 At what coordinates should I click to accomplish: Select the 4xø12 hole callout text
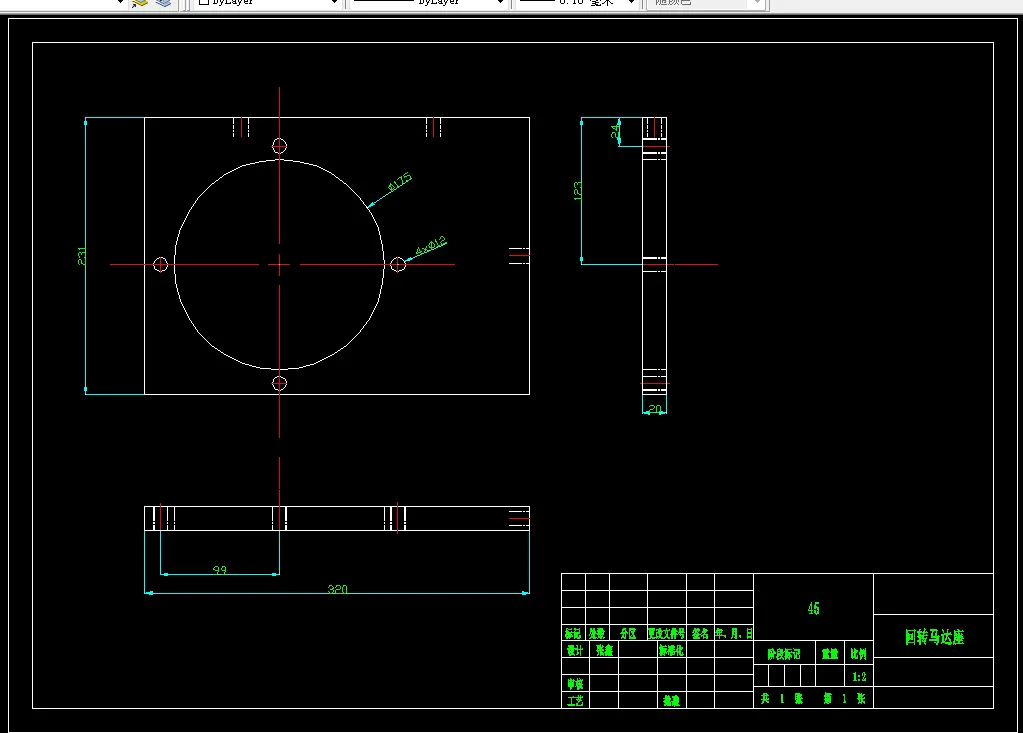pyautogui.click(x=431, y=246)
